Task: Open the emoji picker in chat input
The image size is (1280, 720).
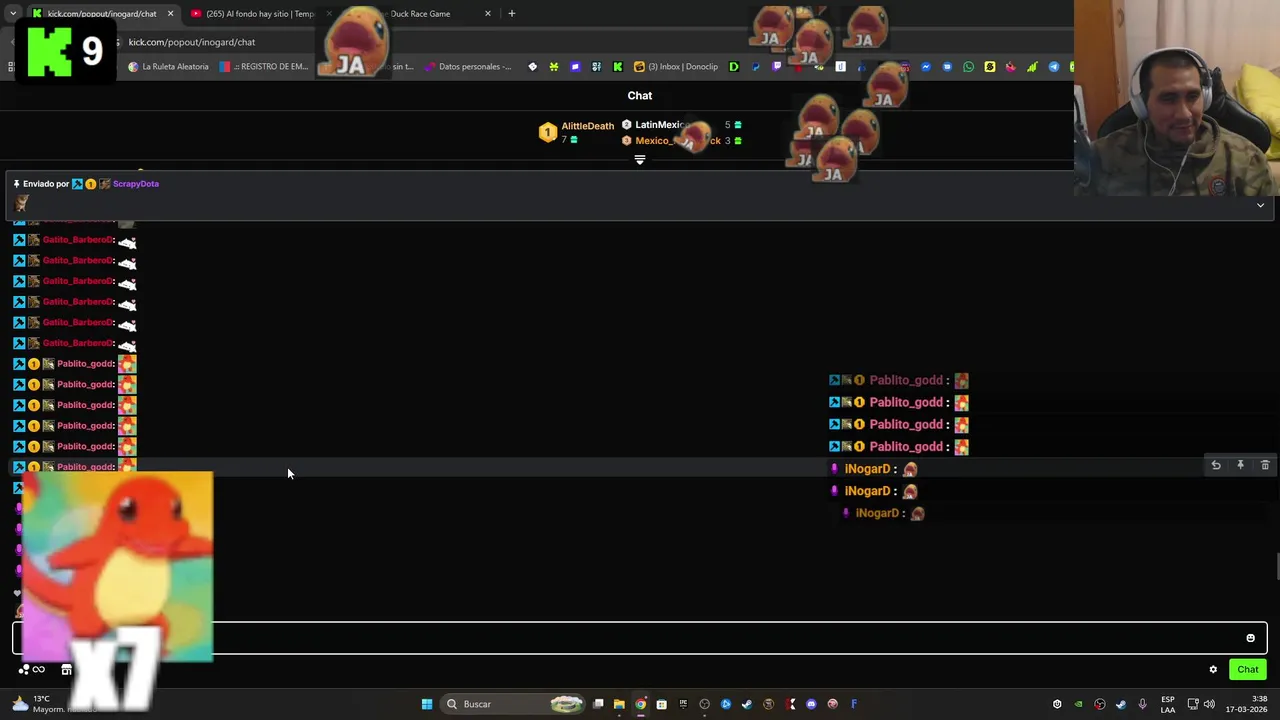Action: (1250, 638)
